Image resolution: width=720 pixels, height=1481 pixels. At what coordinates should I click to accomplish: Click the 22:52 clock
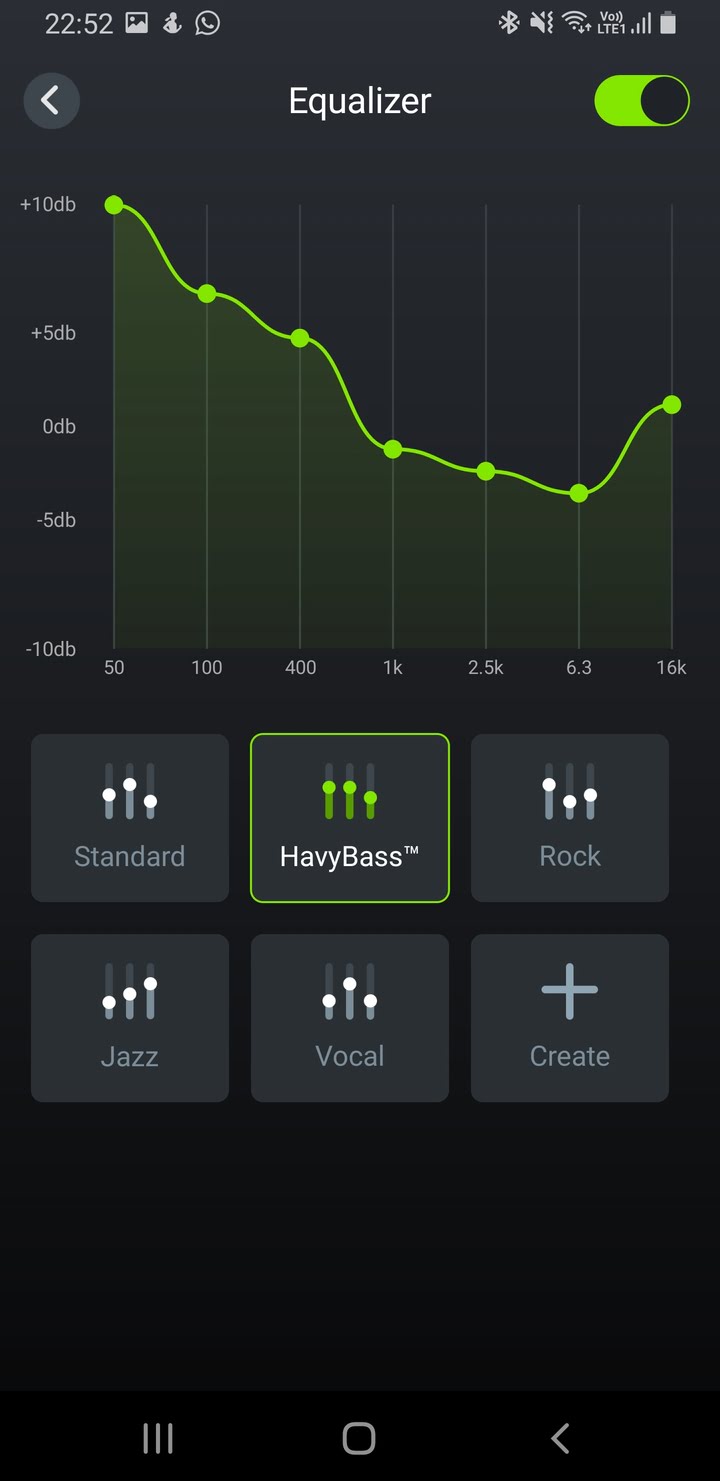[x=79, y=24]
